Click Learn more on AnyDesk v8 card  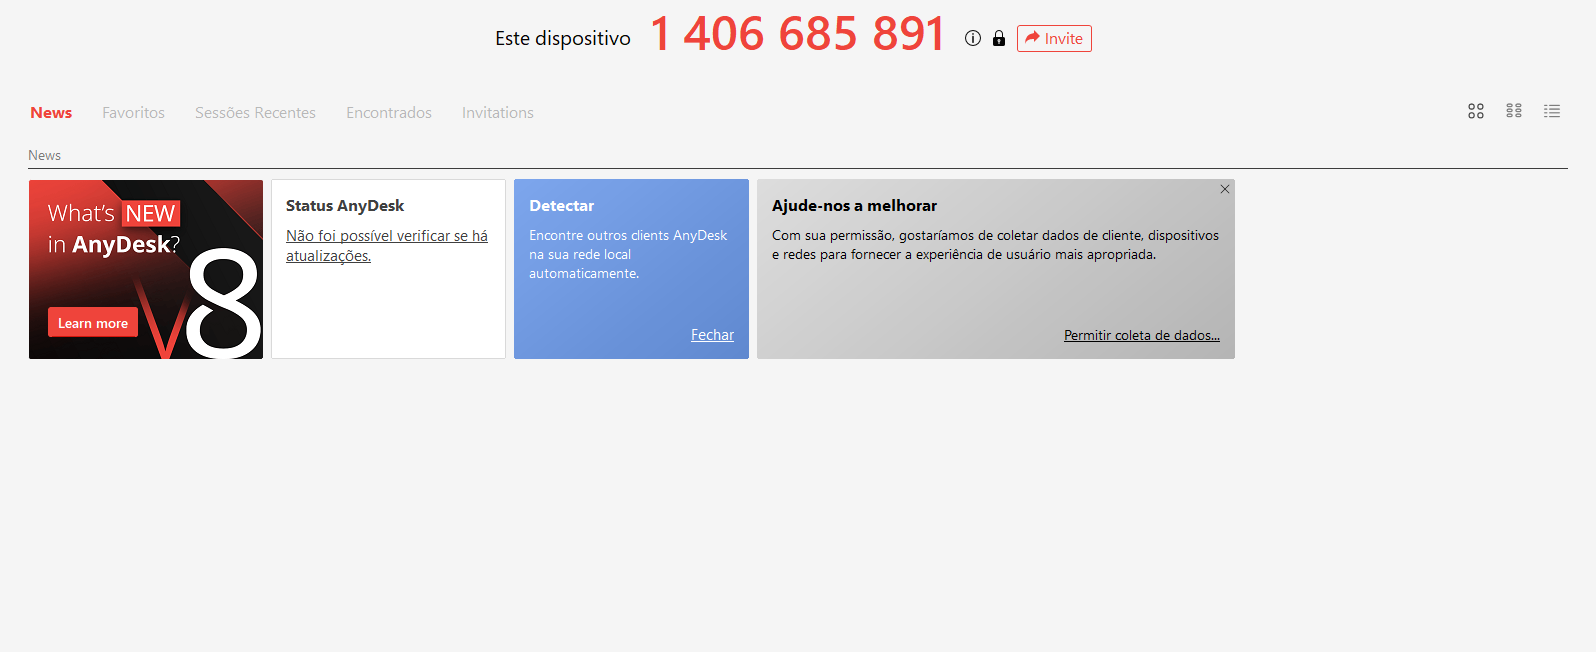click(x=93, y=323)
